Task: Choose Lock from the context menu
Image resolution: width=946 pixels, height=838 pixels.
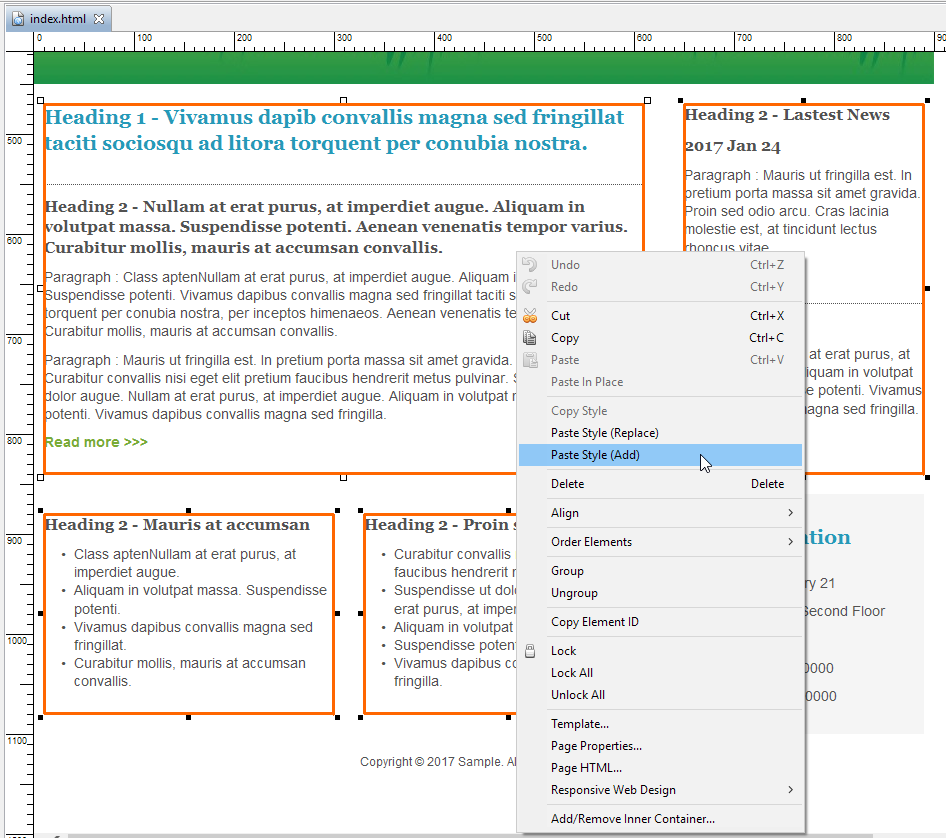Action: coord(661,651)
